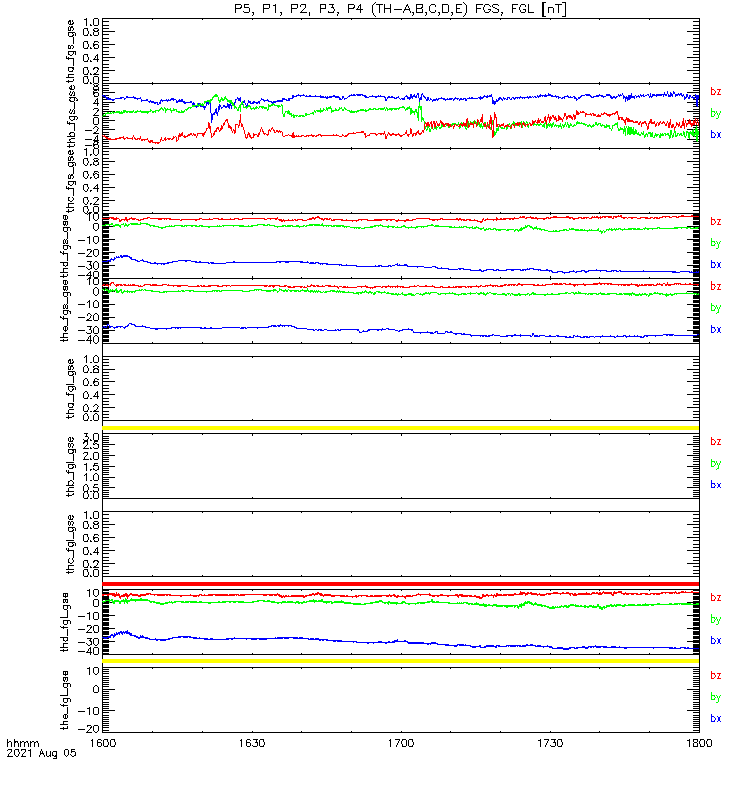Select the the_fgs_gse axis label

[64, 311]
